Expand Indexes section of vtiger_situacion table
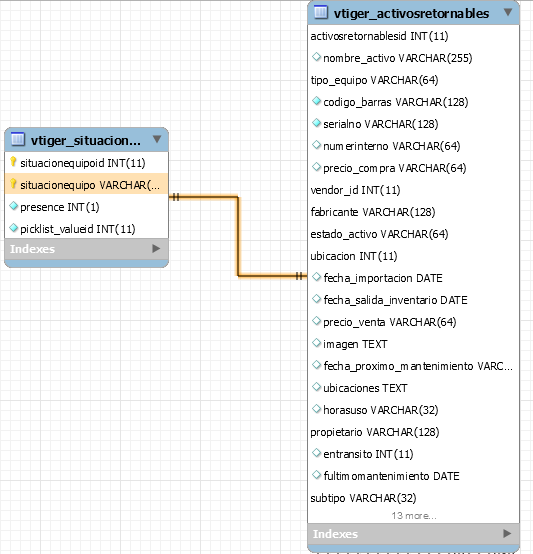The width and height of the screenshot is (533, 554). (156, 249)
